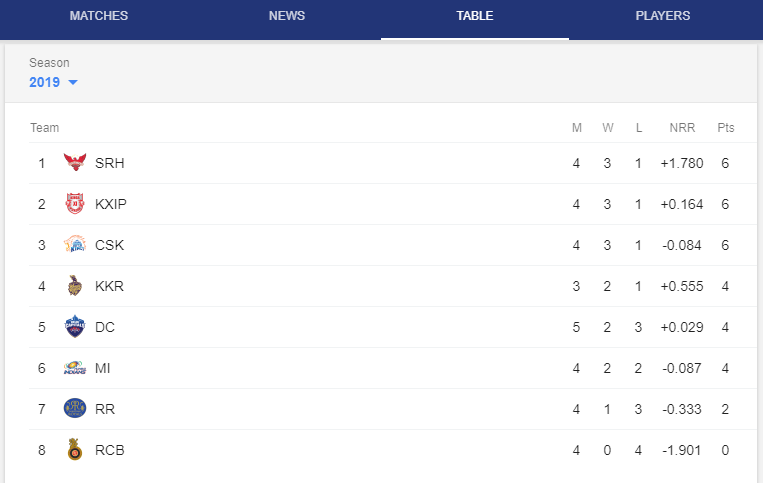
Task: Click the MI team name
Action: [102, 368]
